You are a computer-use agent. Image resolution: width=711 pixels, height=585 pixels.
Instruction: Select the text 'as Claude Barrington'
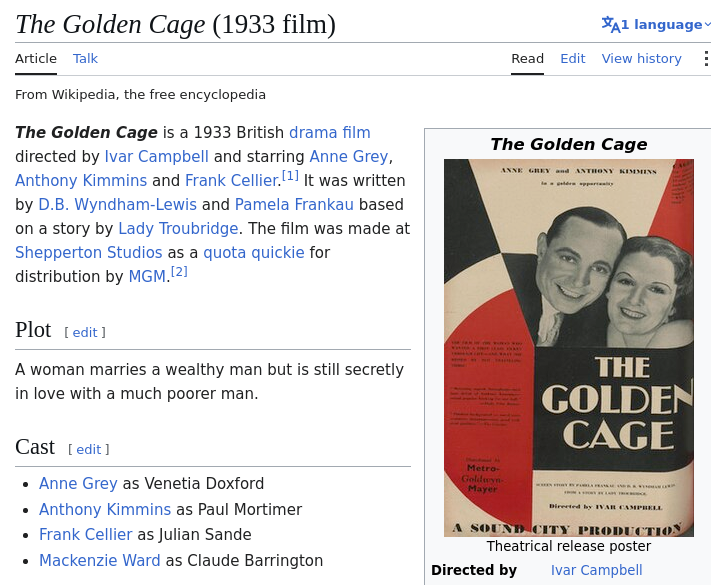pos(244,561)
